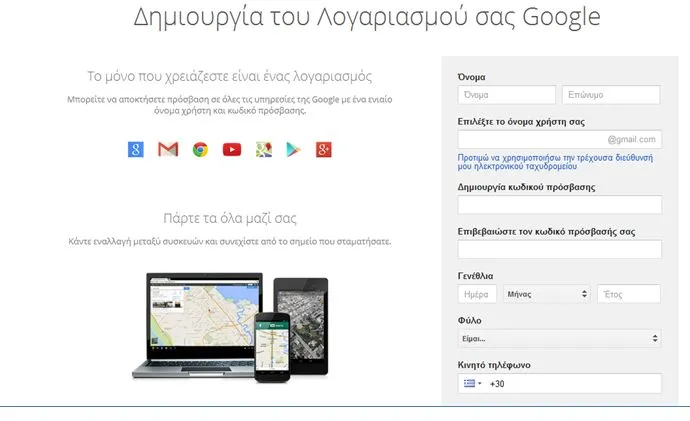Open the Φύλο 'Είμαι...' gender dropdown

559,338
